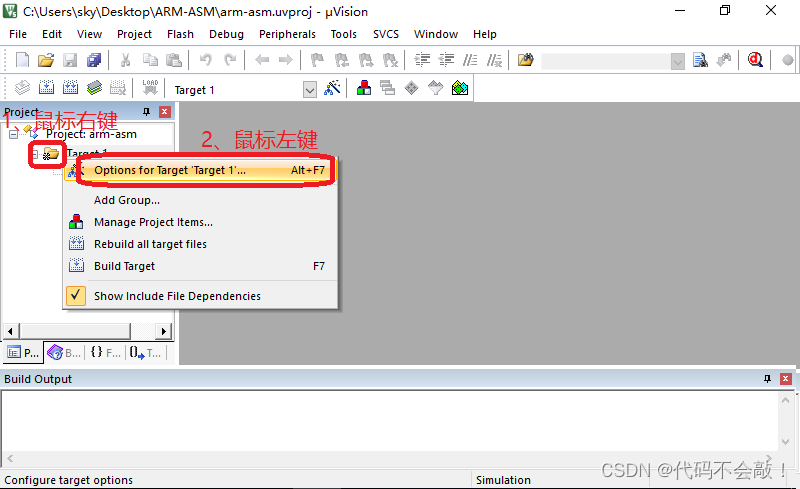Viewport: 800px width, 489px height.
Task: Start debug session icon
Action: [755, 60]
